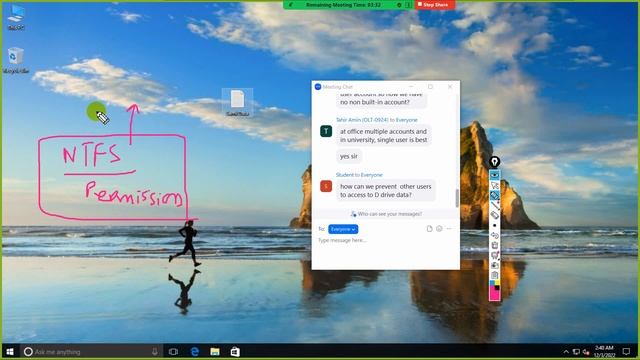This screenshot has height=360, width=640.
Task: Click the 'Student to Everyone' sender label
Action: click(x=359, y=175)
